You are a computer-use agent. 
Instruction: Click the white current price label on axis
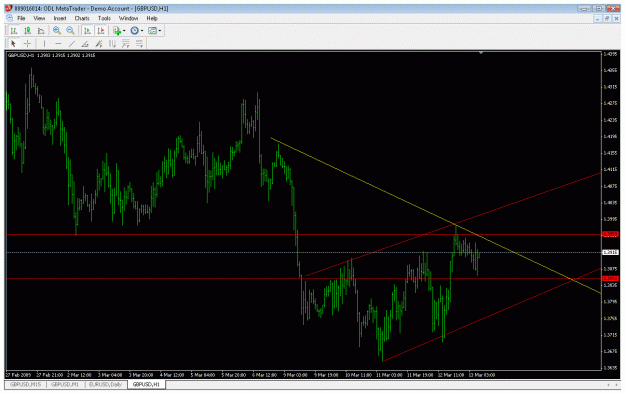610,252
